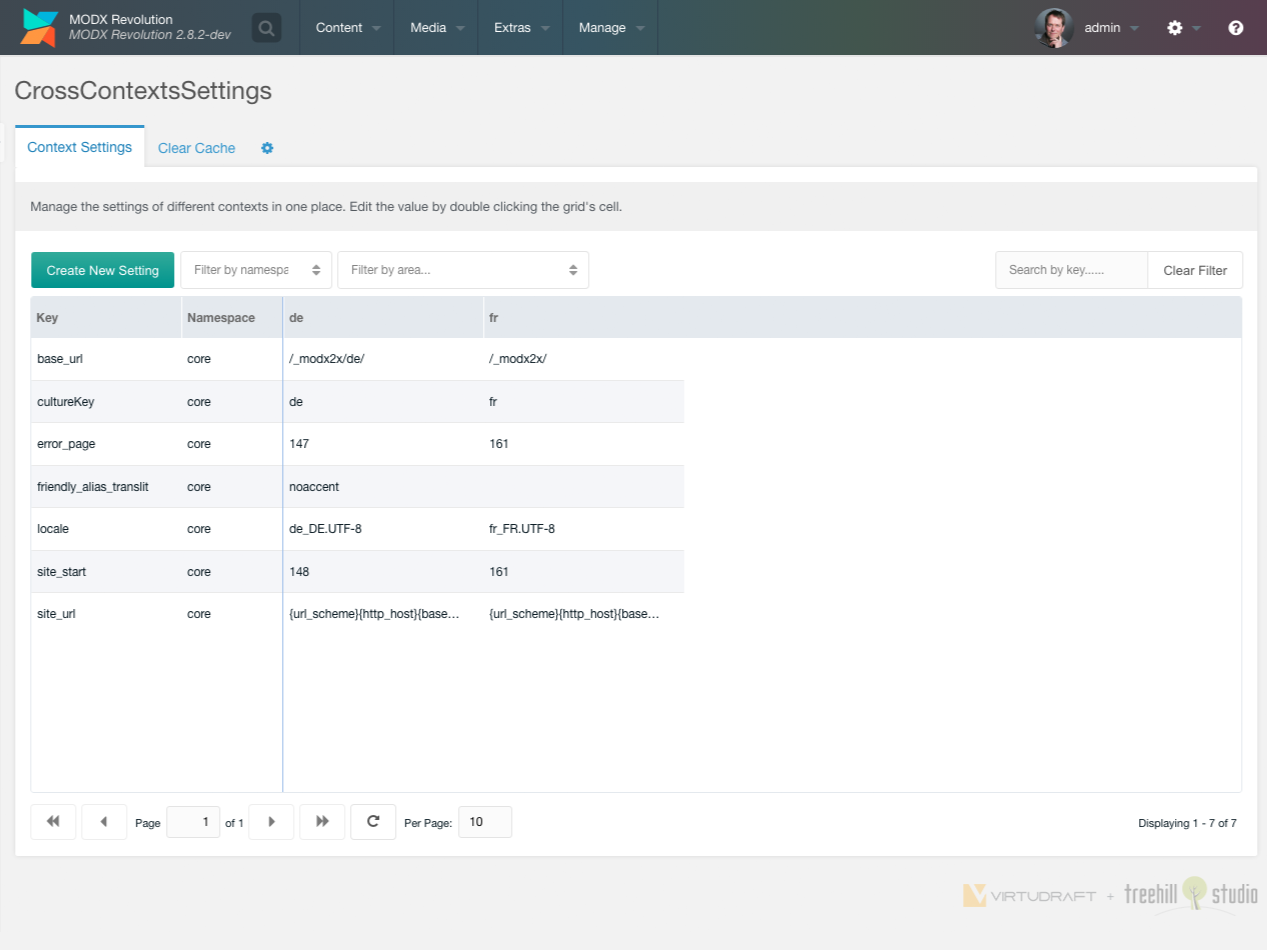Select the site_start key cell
Screen dimensions: 1267x950
[106, 571]
